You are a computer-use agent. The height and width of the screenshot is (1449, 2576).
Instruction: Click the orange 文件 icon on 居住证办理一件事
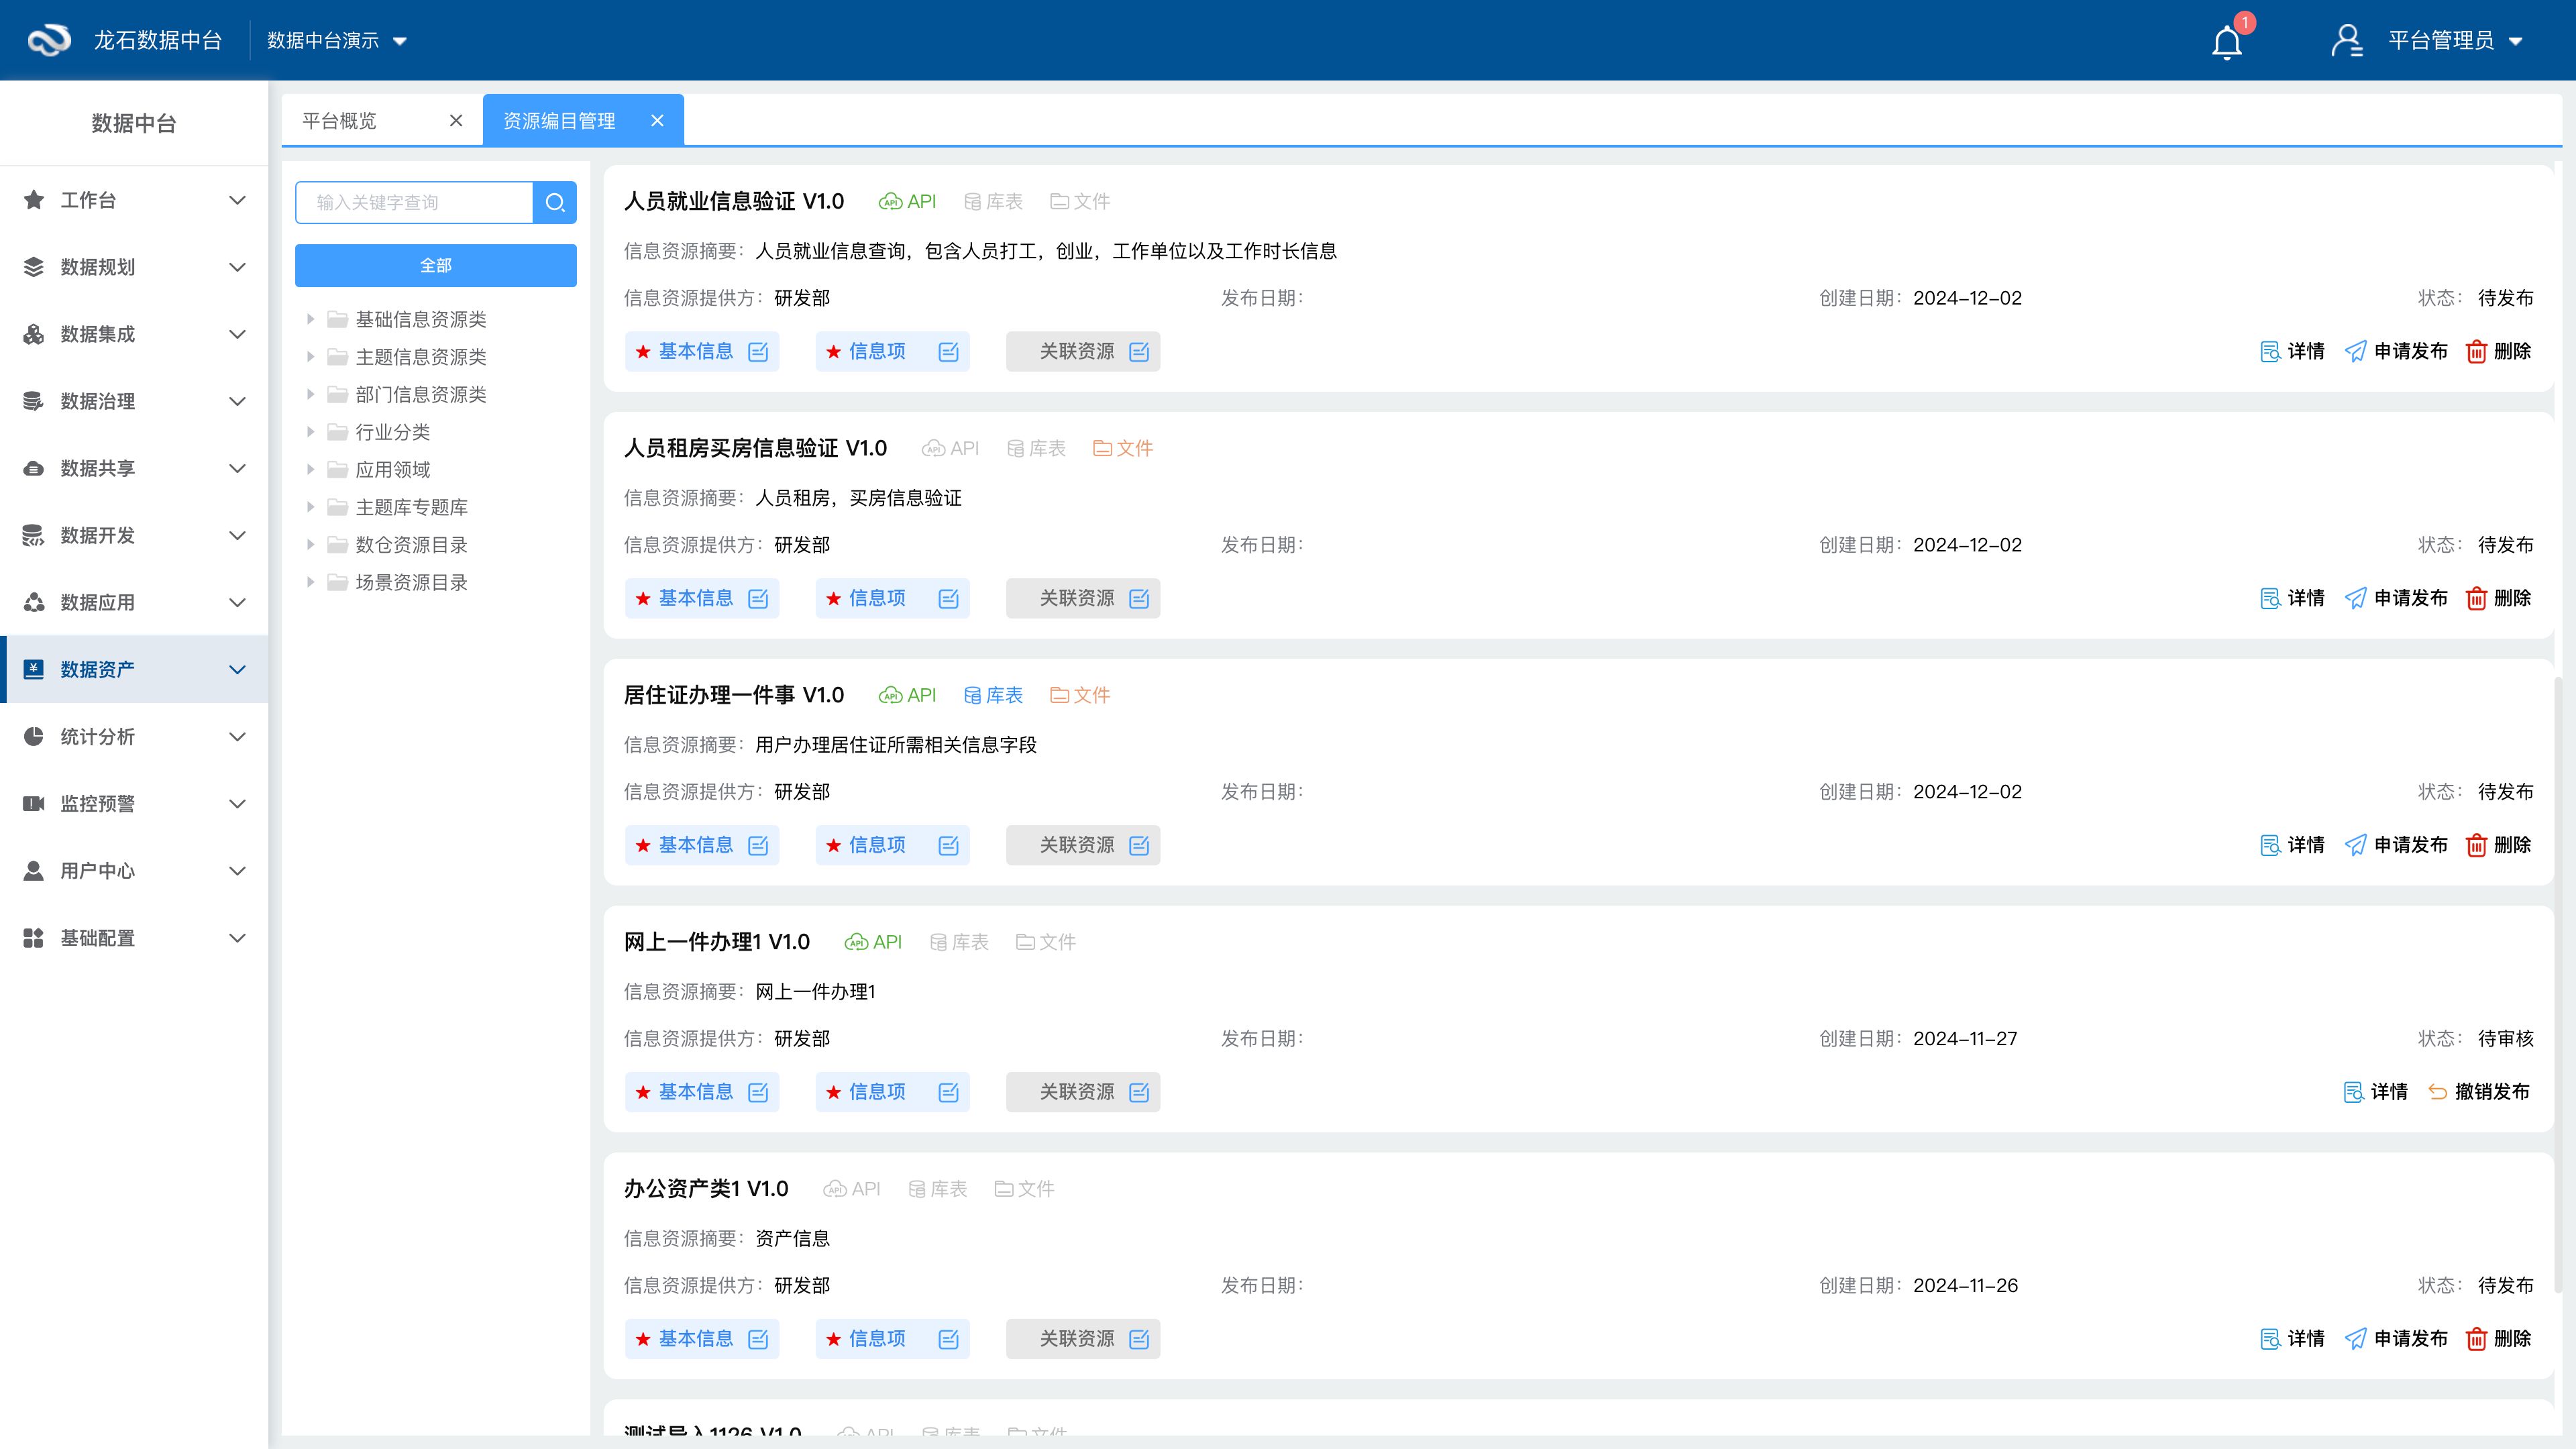(1059, 694)
